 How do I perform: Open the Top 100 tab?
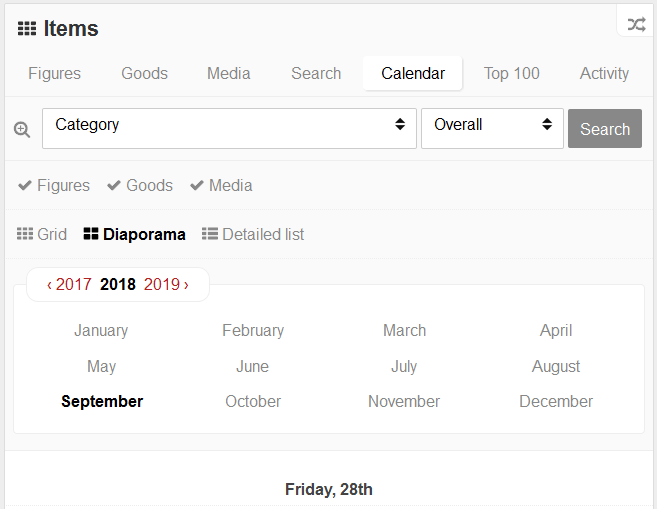click(511, 73)
